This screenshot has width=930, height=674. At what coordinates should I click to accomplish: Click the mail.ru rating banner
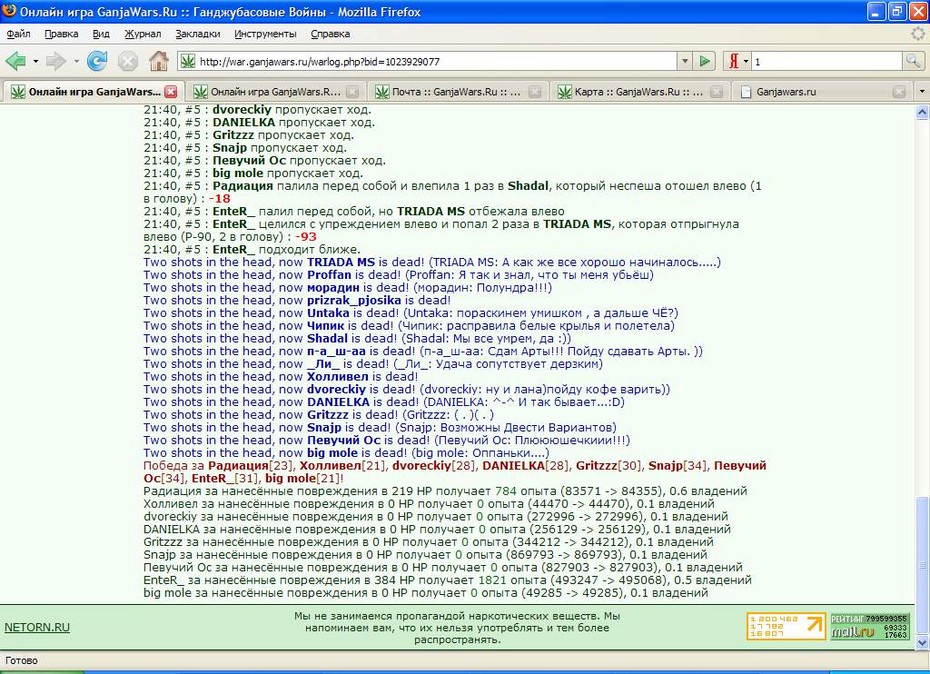869,627
